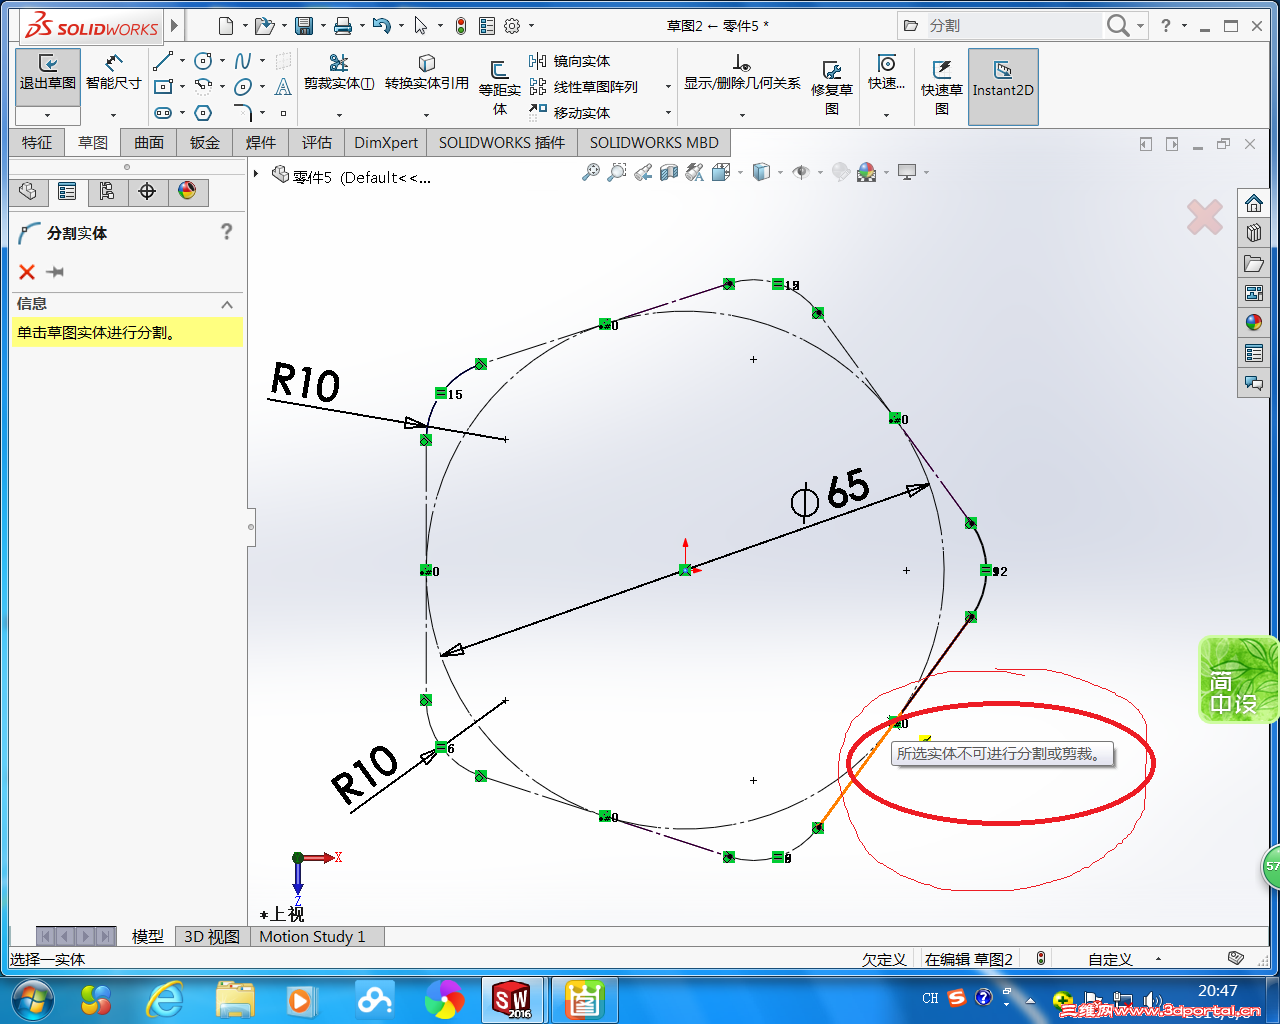Viewport: 1280px width, 1024px height.
Task: Select the sketch Text (A) tool
Action: coord(283,87)
